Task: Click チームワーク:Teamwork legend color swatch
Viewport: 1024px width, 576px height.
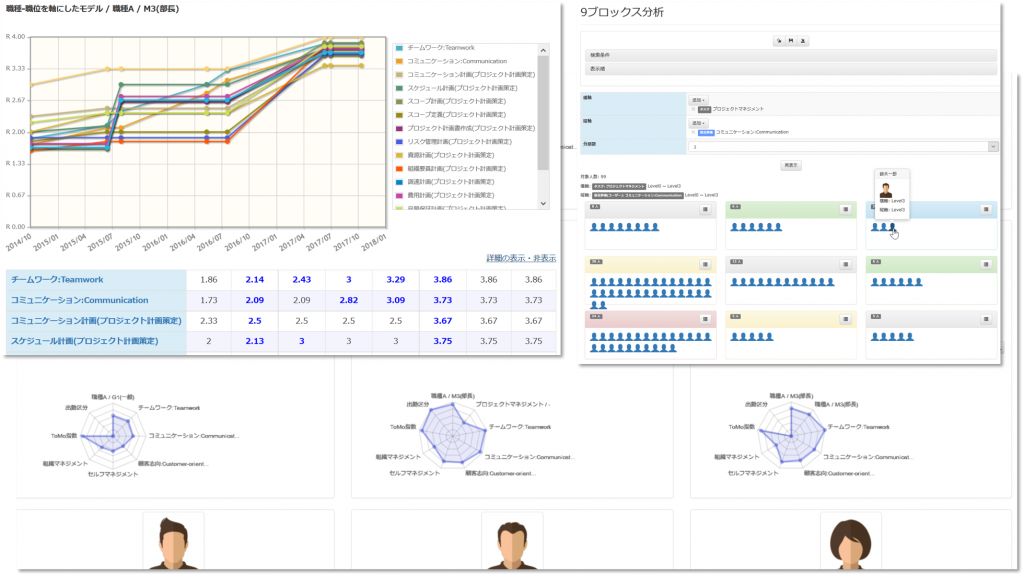Action: 399,48
